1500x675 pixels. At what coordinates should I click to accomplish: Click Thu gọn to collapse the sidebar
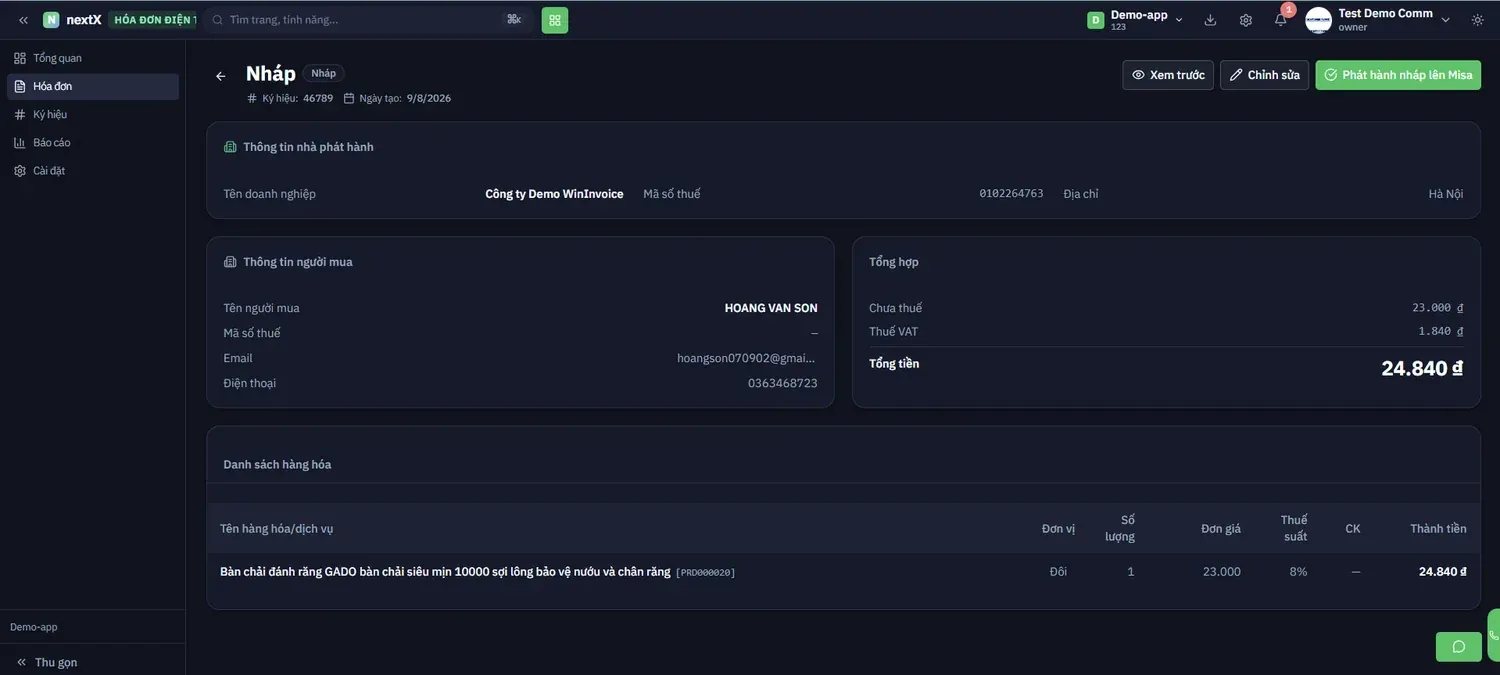click(x=47, y=662)
